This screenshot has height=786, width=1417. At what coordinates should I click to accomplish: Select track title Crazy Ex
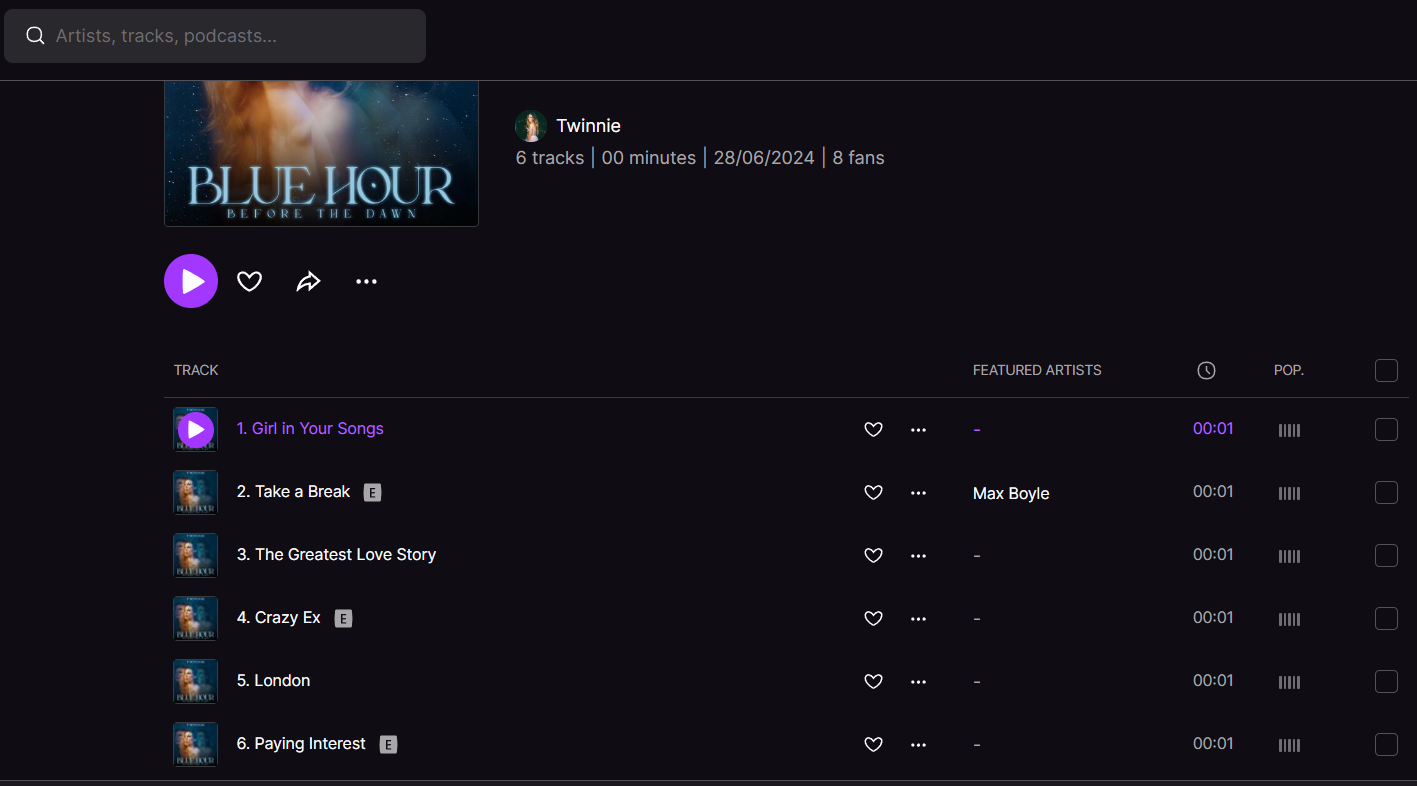point(278,617)
